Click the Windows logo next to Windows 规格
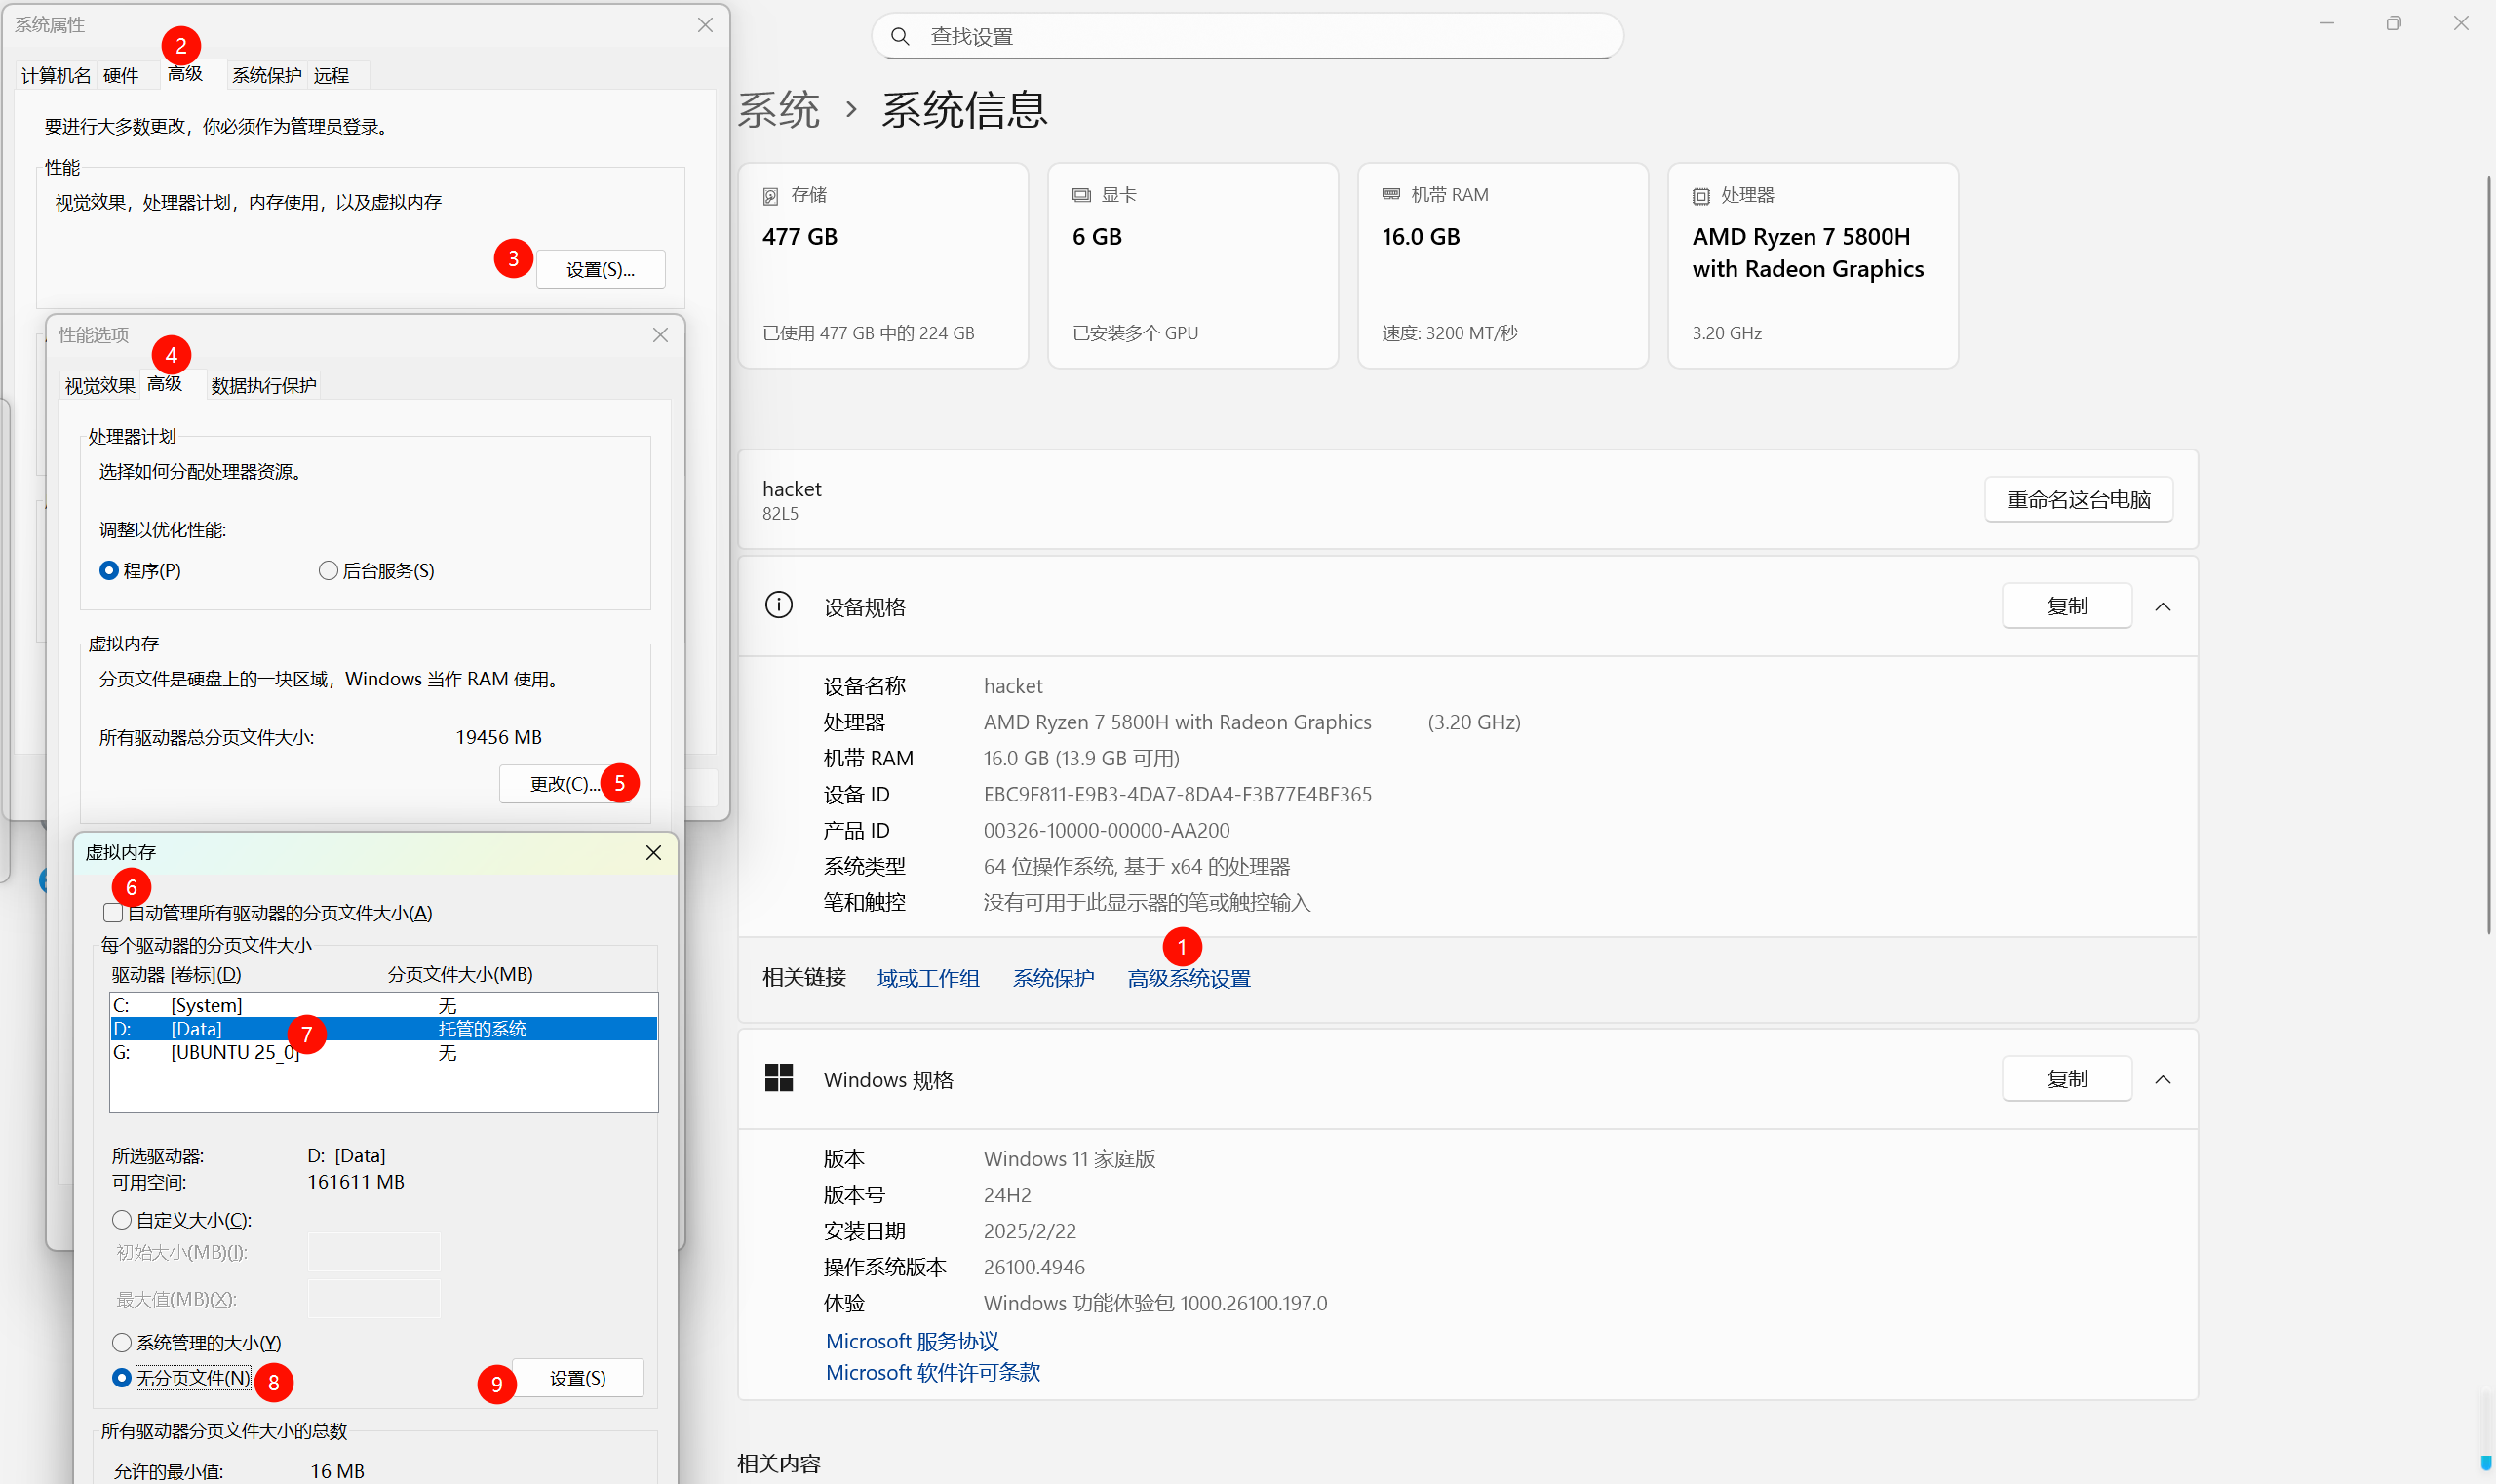 pyautogui.click(x=778, y=1078)
